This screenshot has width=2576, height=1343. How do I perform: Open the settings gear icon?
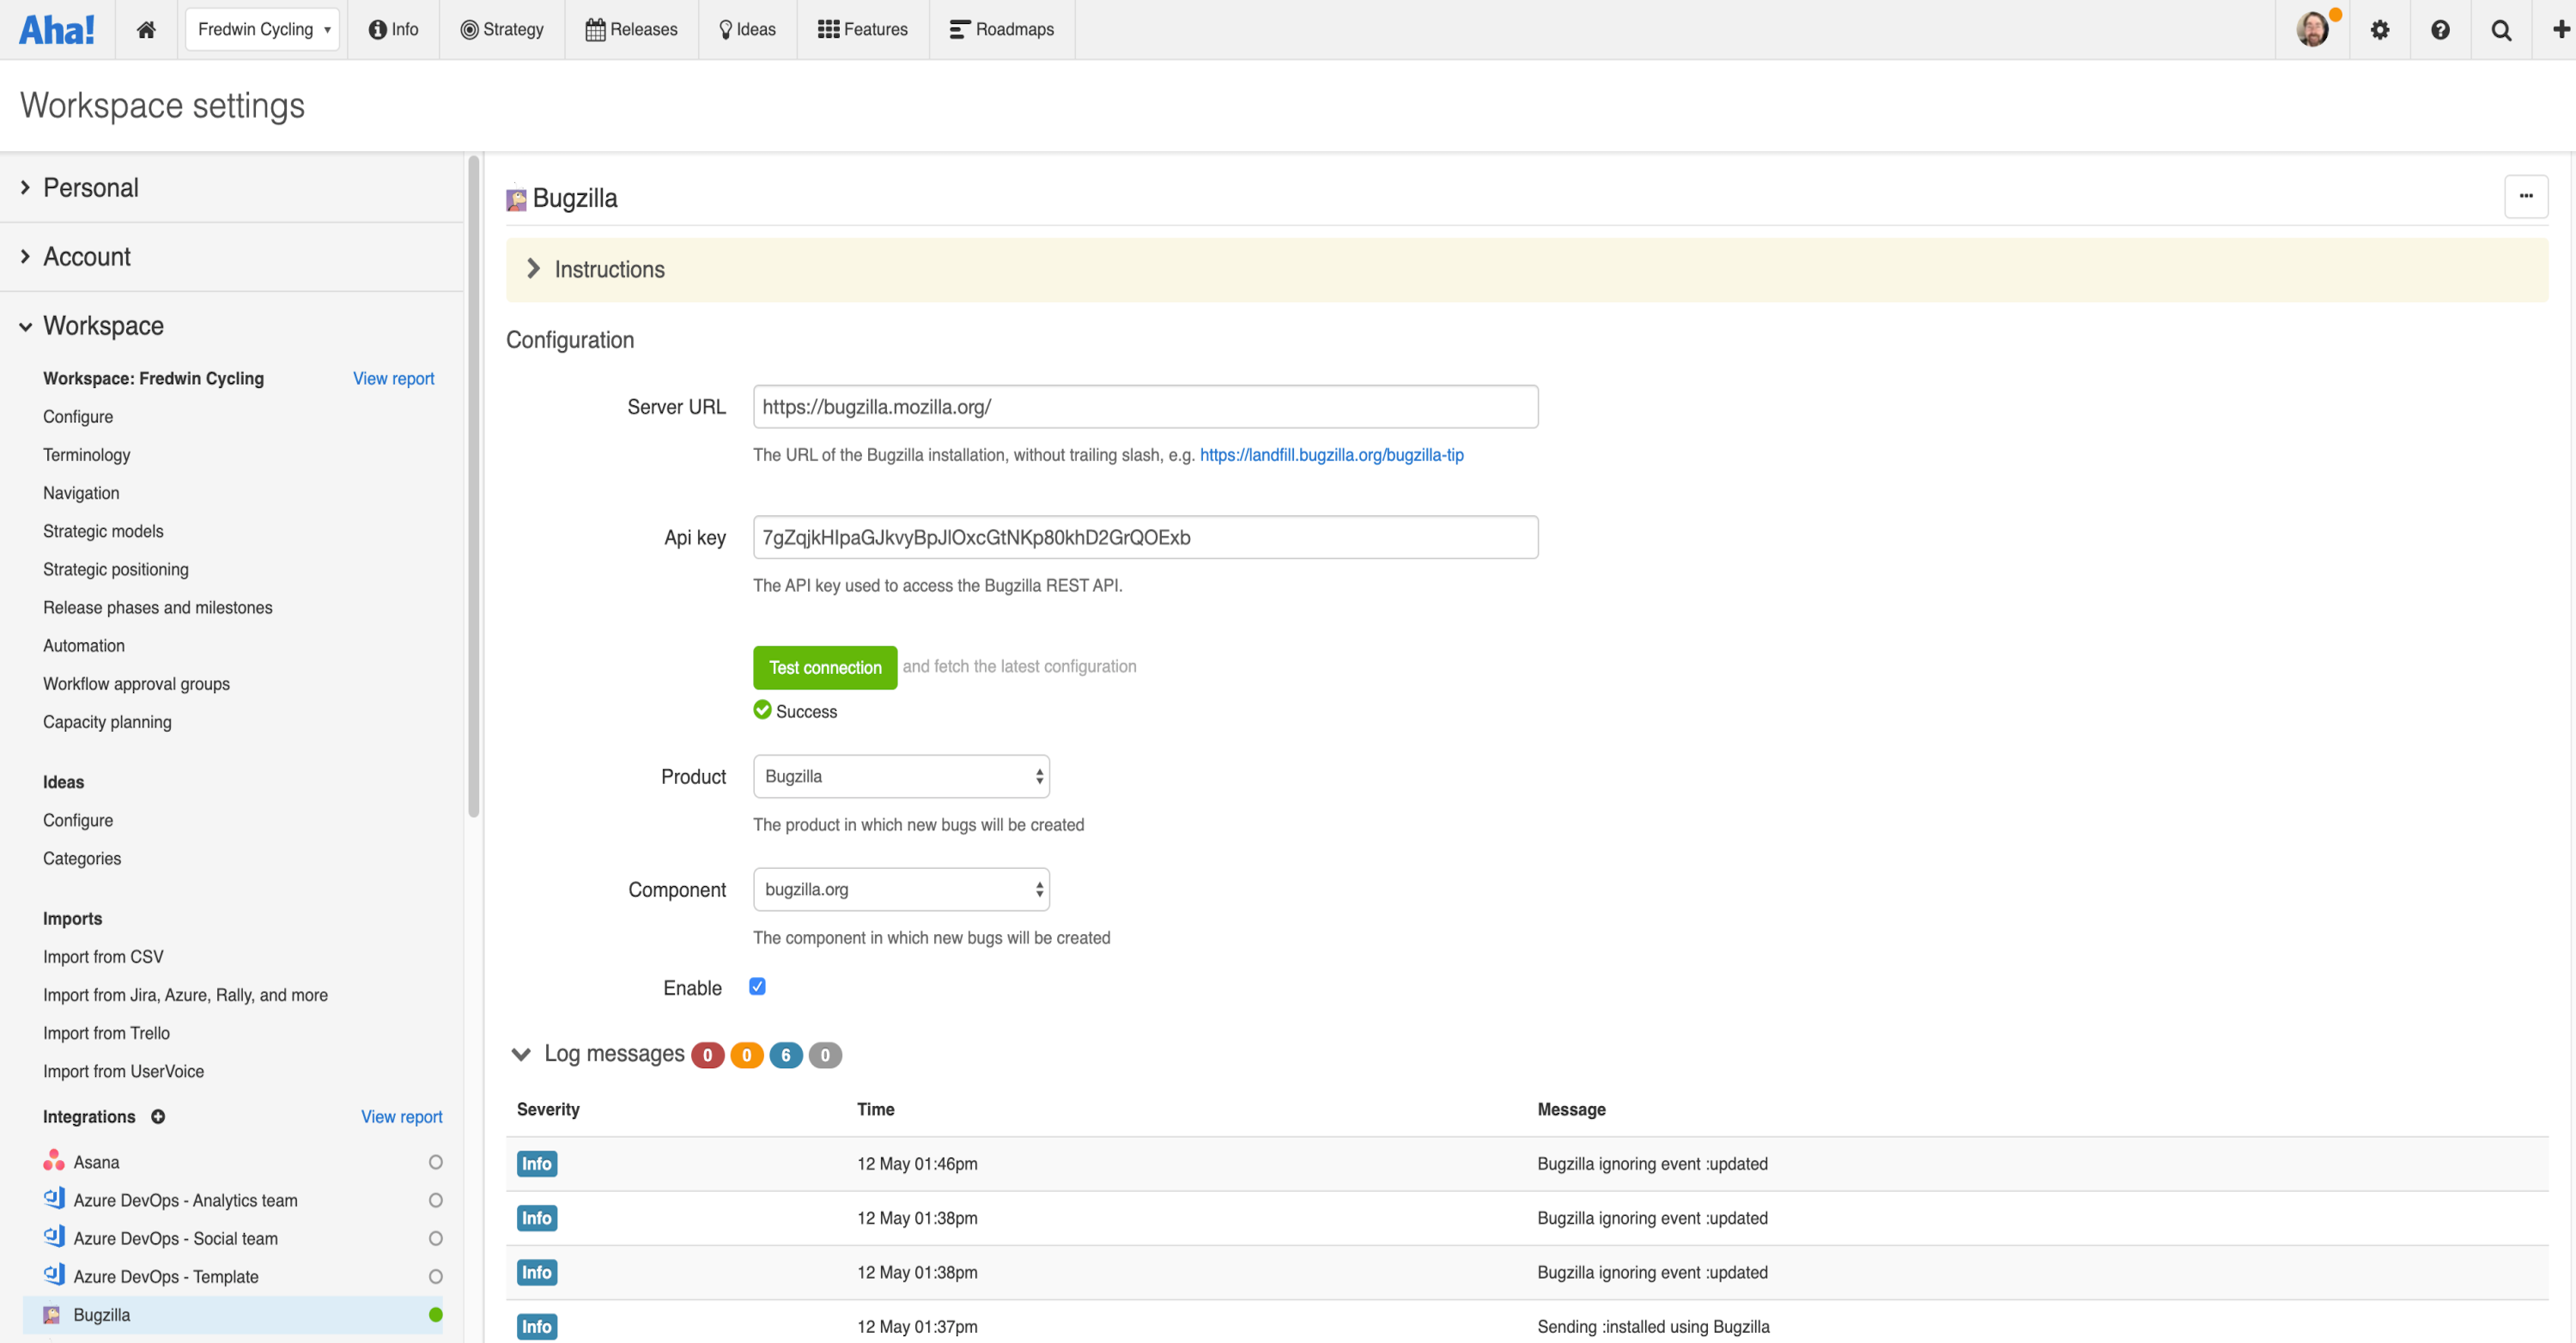click(x=2380, y=29)
